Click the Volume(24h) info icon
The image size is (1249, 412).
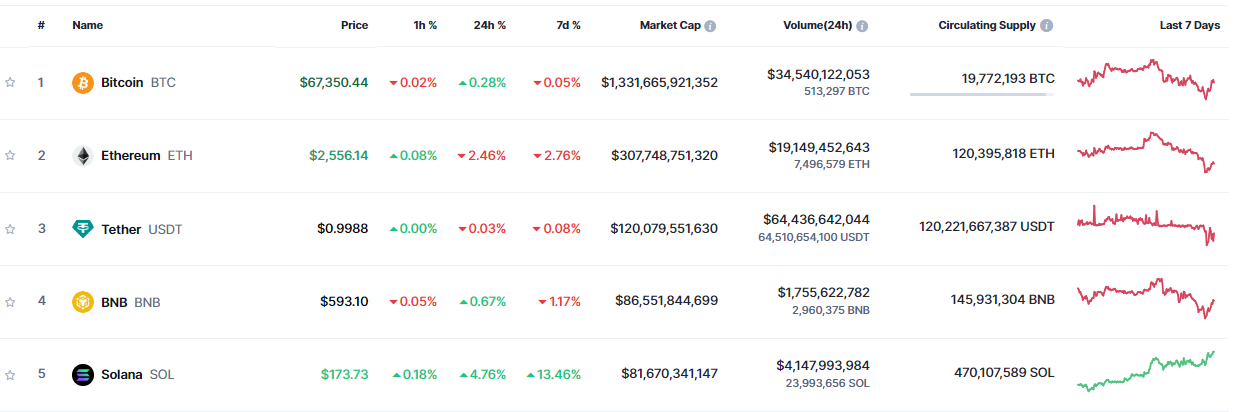[x=862, y=26]
